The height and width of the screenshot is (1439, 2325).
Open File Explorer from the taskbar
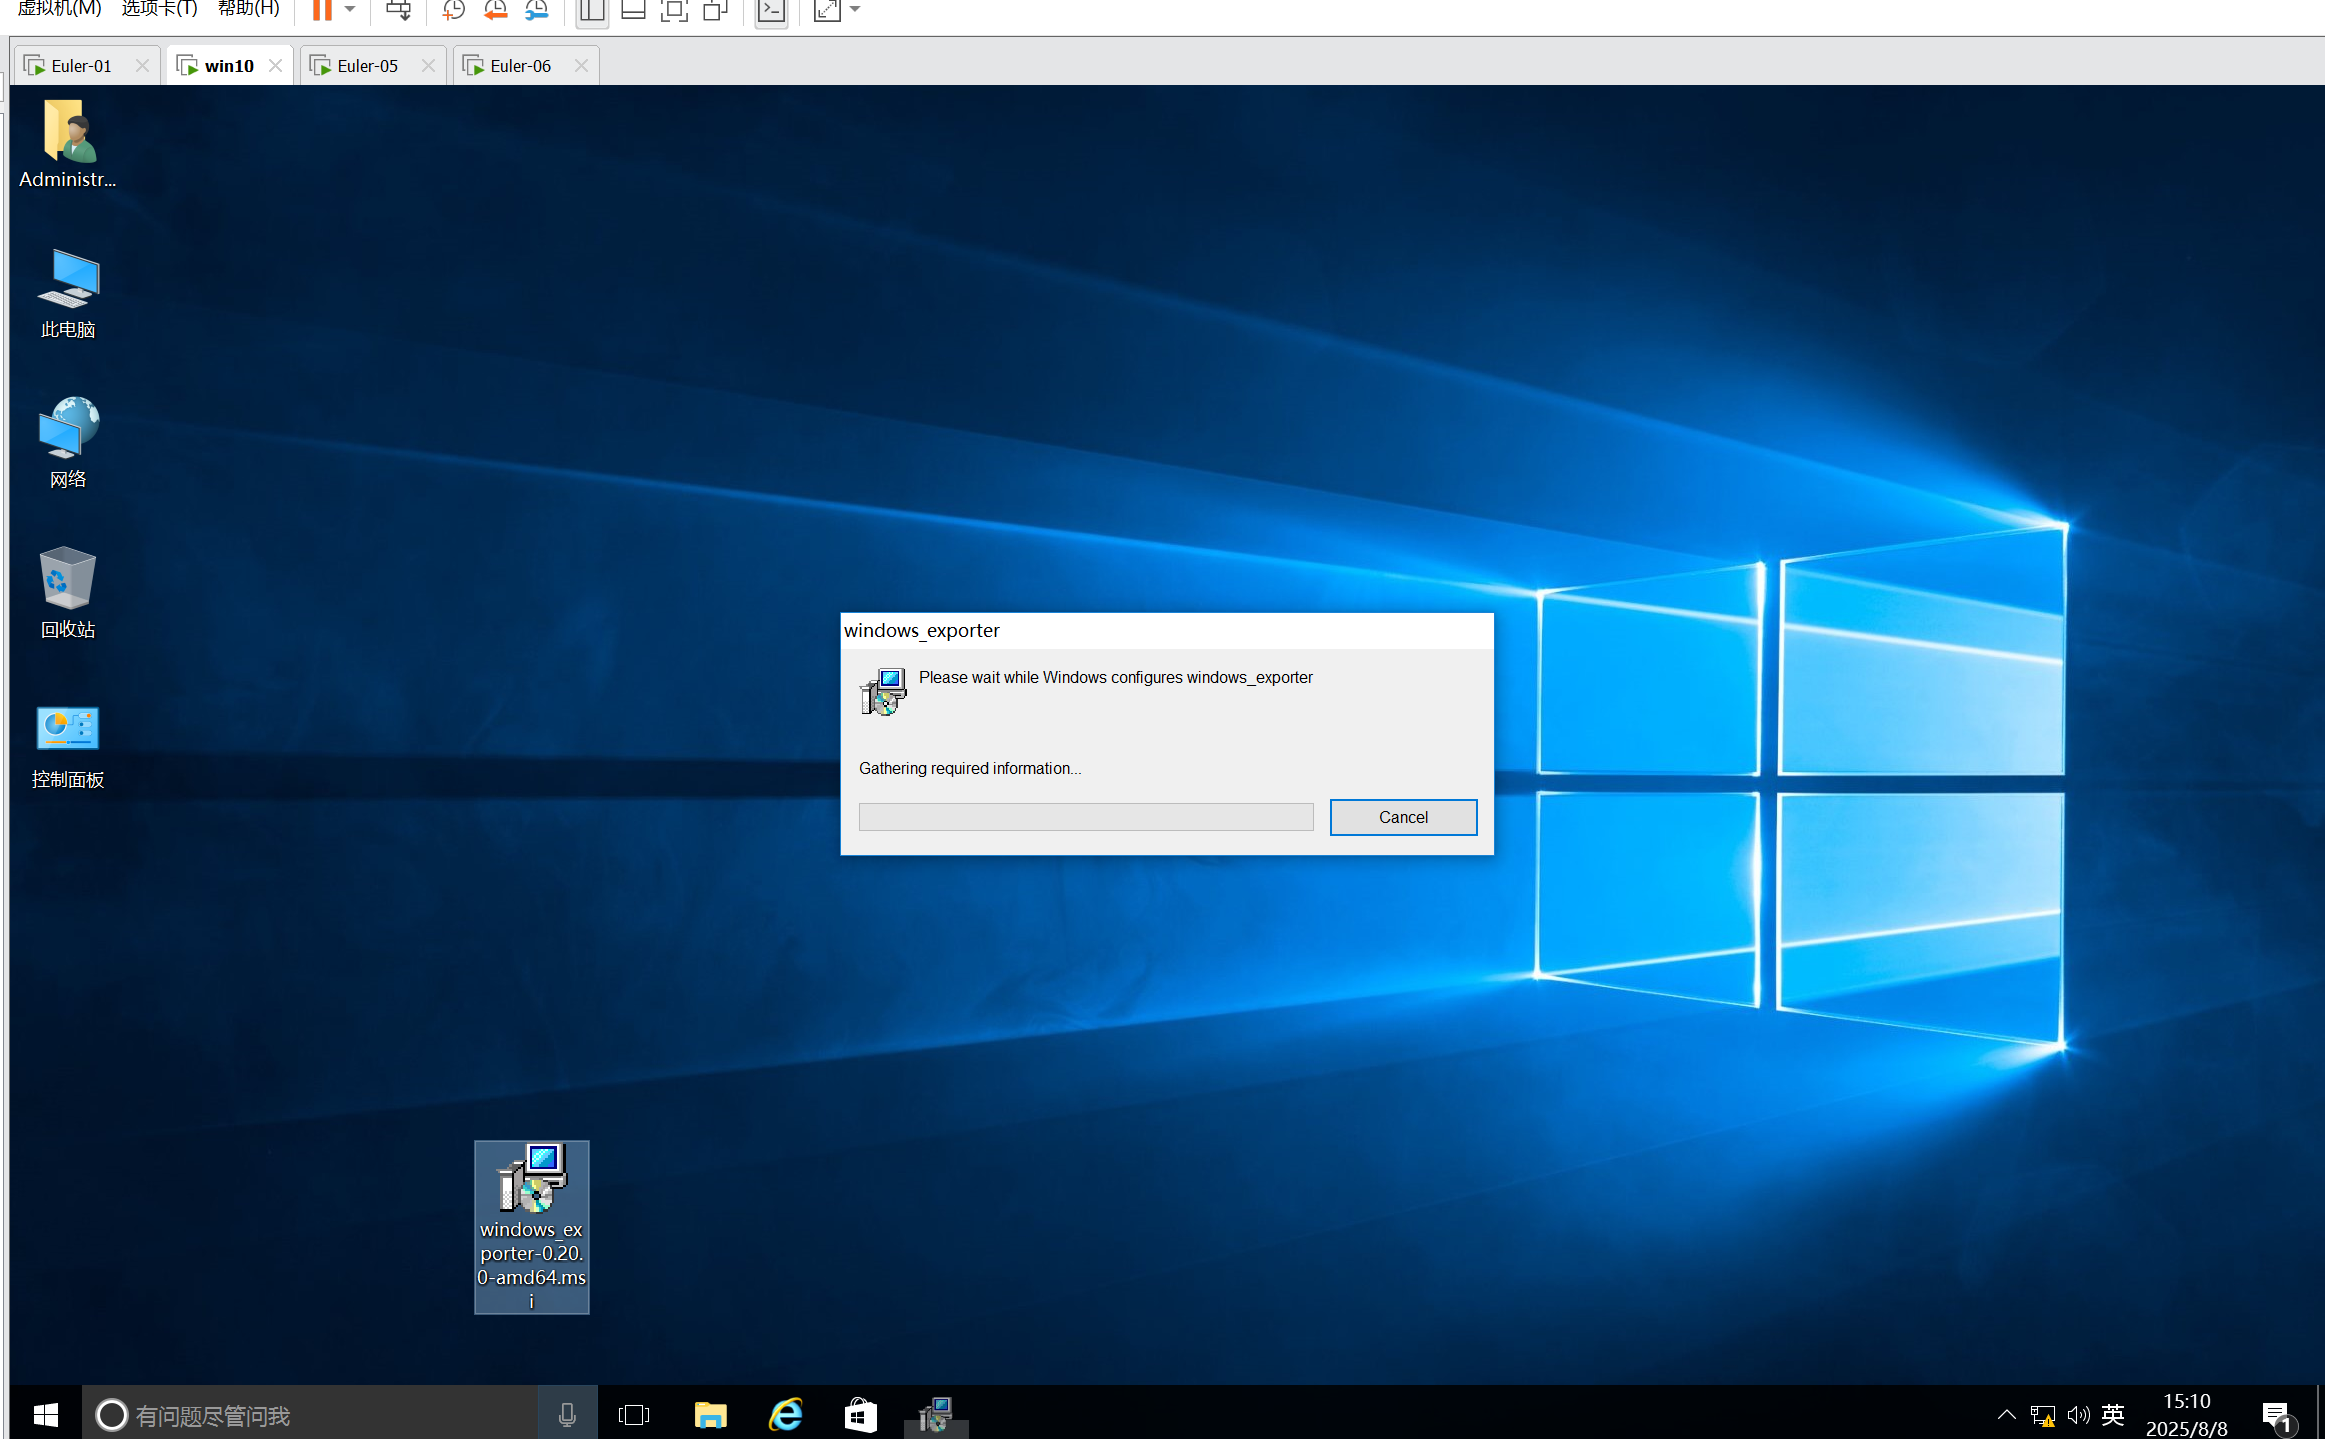click(710, 1414)
